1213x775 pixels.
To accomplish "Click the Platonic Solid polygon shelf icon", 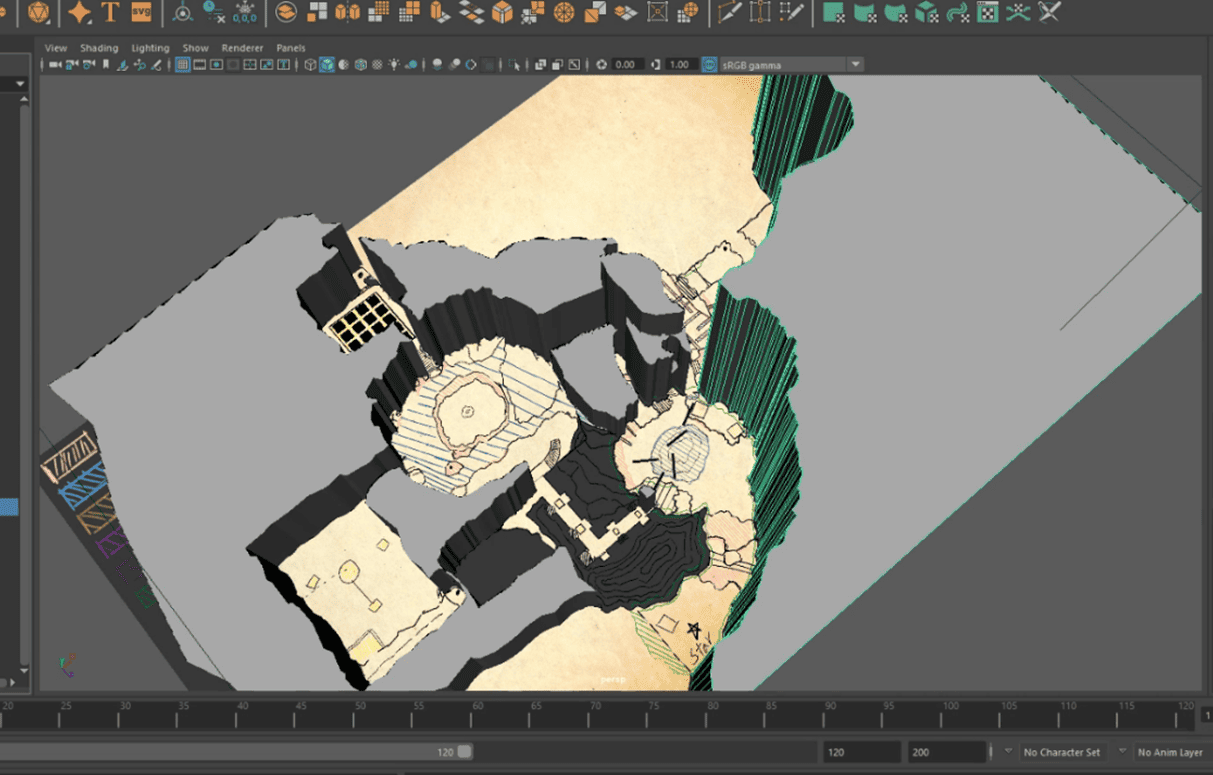I will 38,13.
